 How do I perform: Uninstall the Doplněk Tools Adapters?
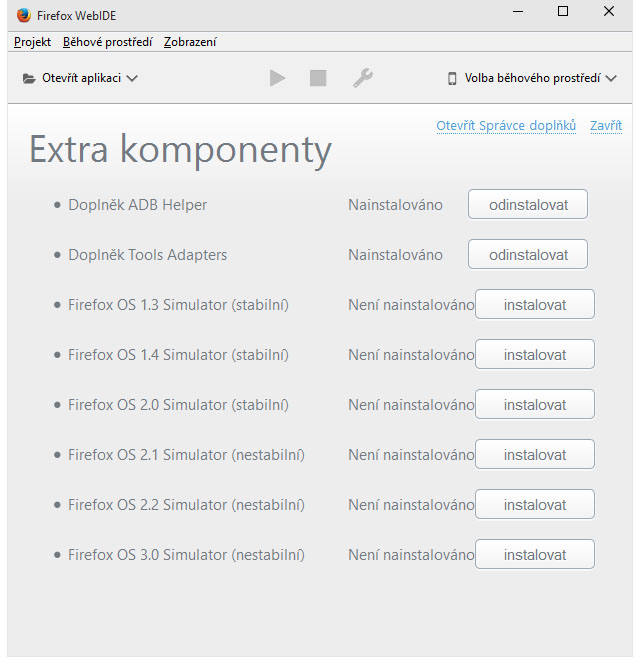(528, 254)
